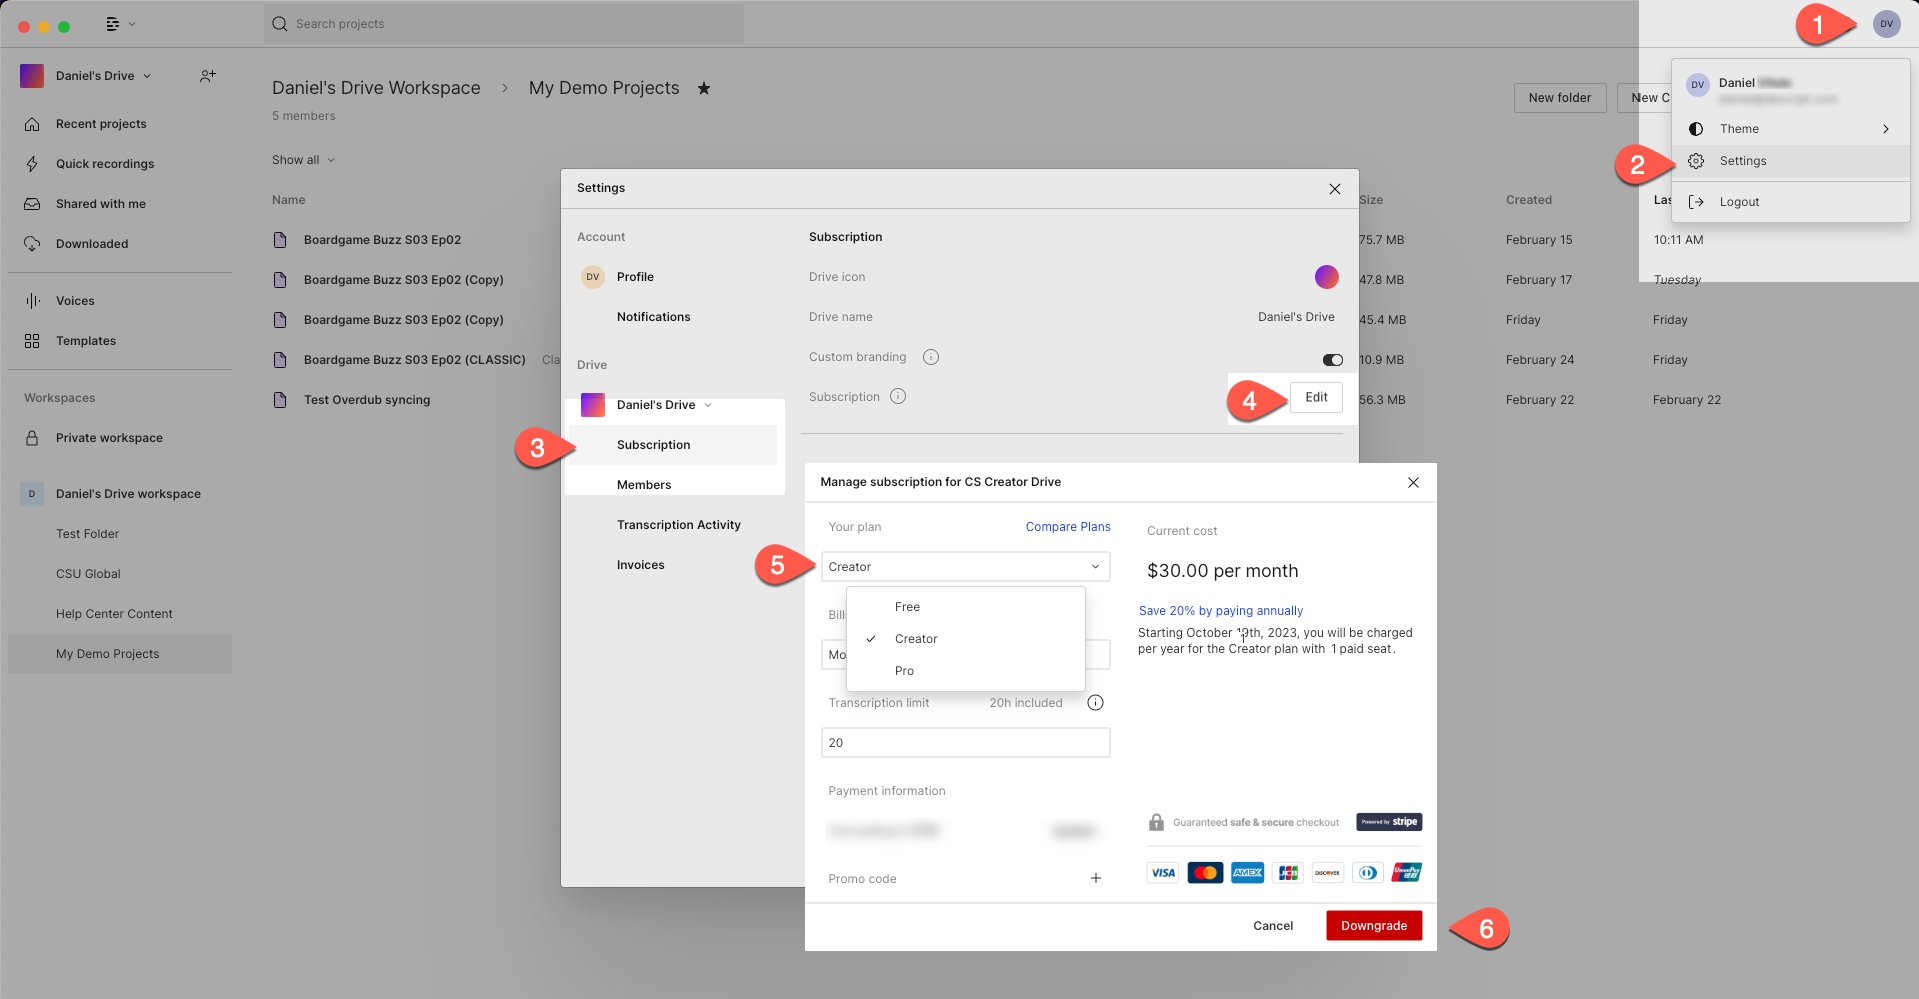Click the star favorite icon beside My Demo Projects
1919x999 pixels.
(704, 88)
